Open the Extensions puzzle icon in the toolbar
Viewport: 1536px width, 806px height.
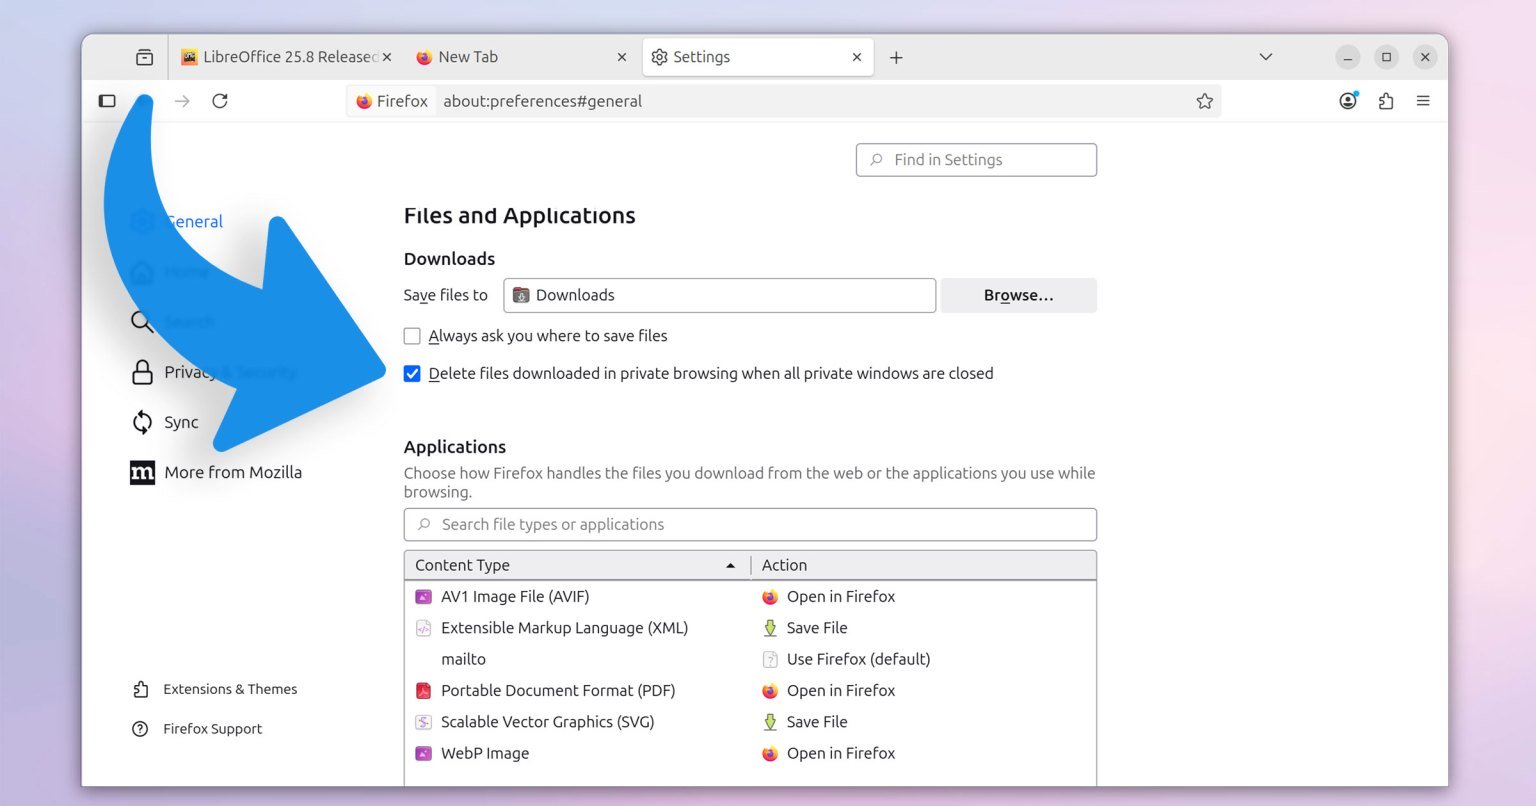(x=1386, y=101)
